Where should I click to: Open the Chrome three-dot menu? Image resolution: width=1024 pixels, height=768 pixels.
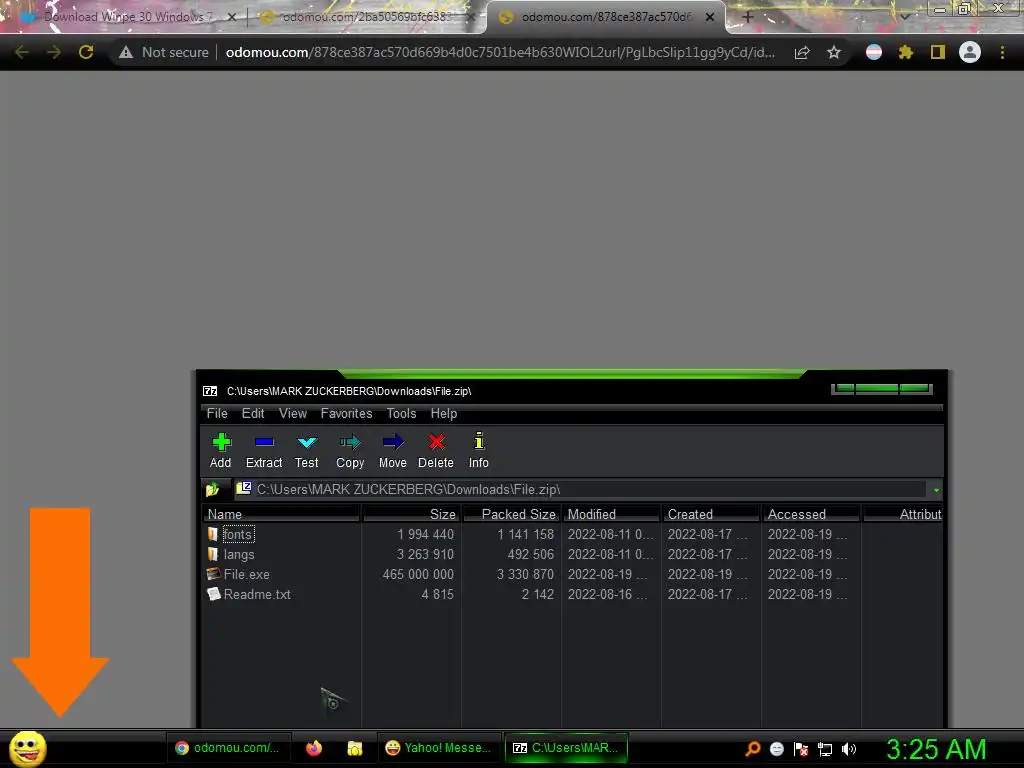[1002, 52]
